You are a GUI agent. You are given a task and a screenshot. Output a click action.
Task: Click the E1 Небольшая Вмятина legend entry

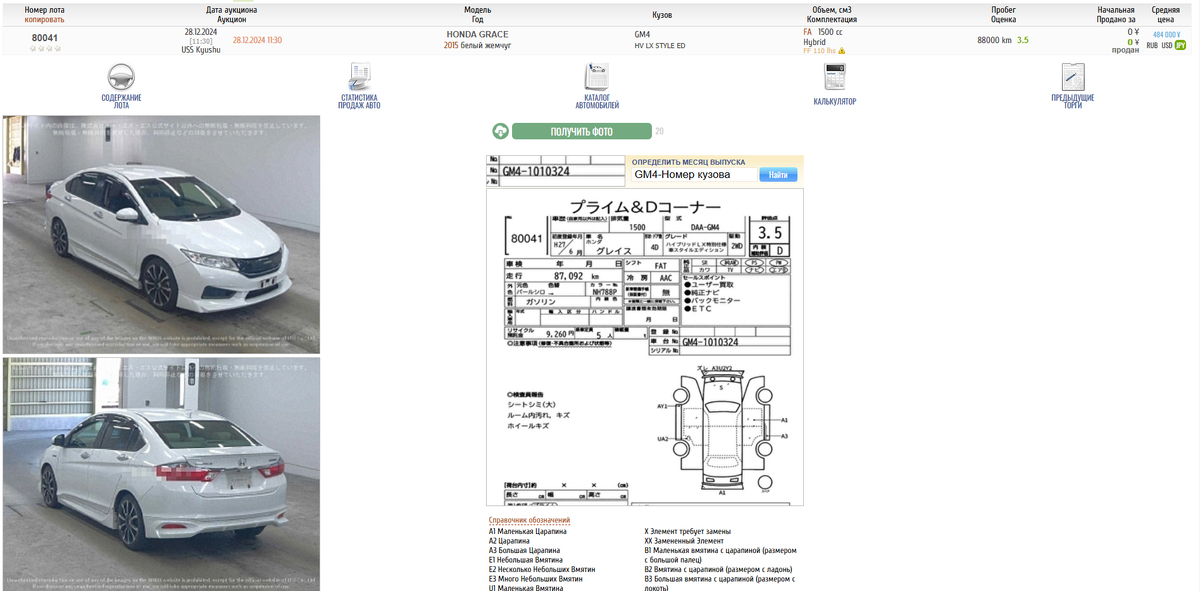pos(525,560)
